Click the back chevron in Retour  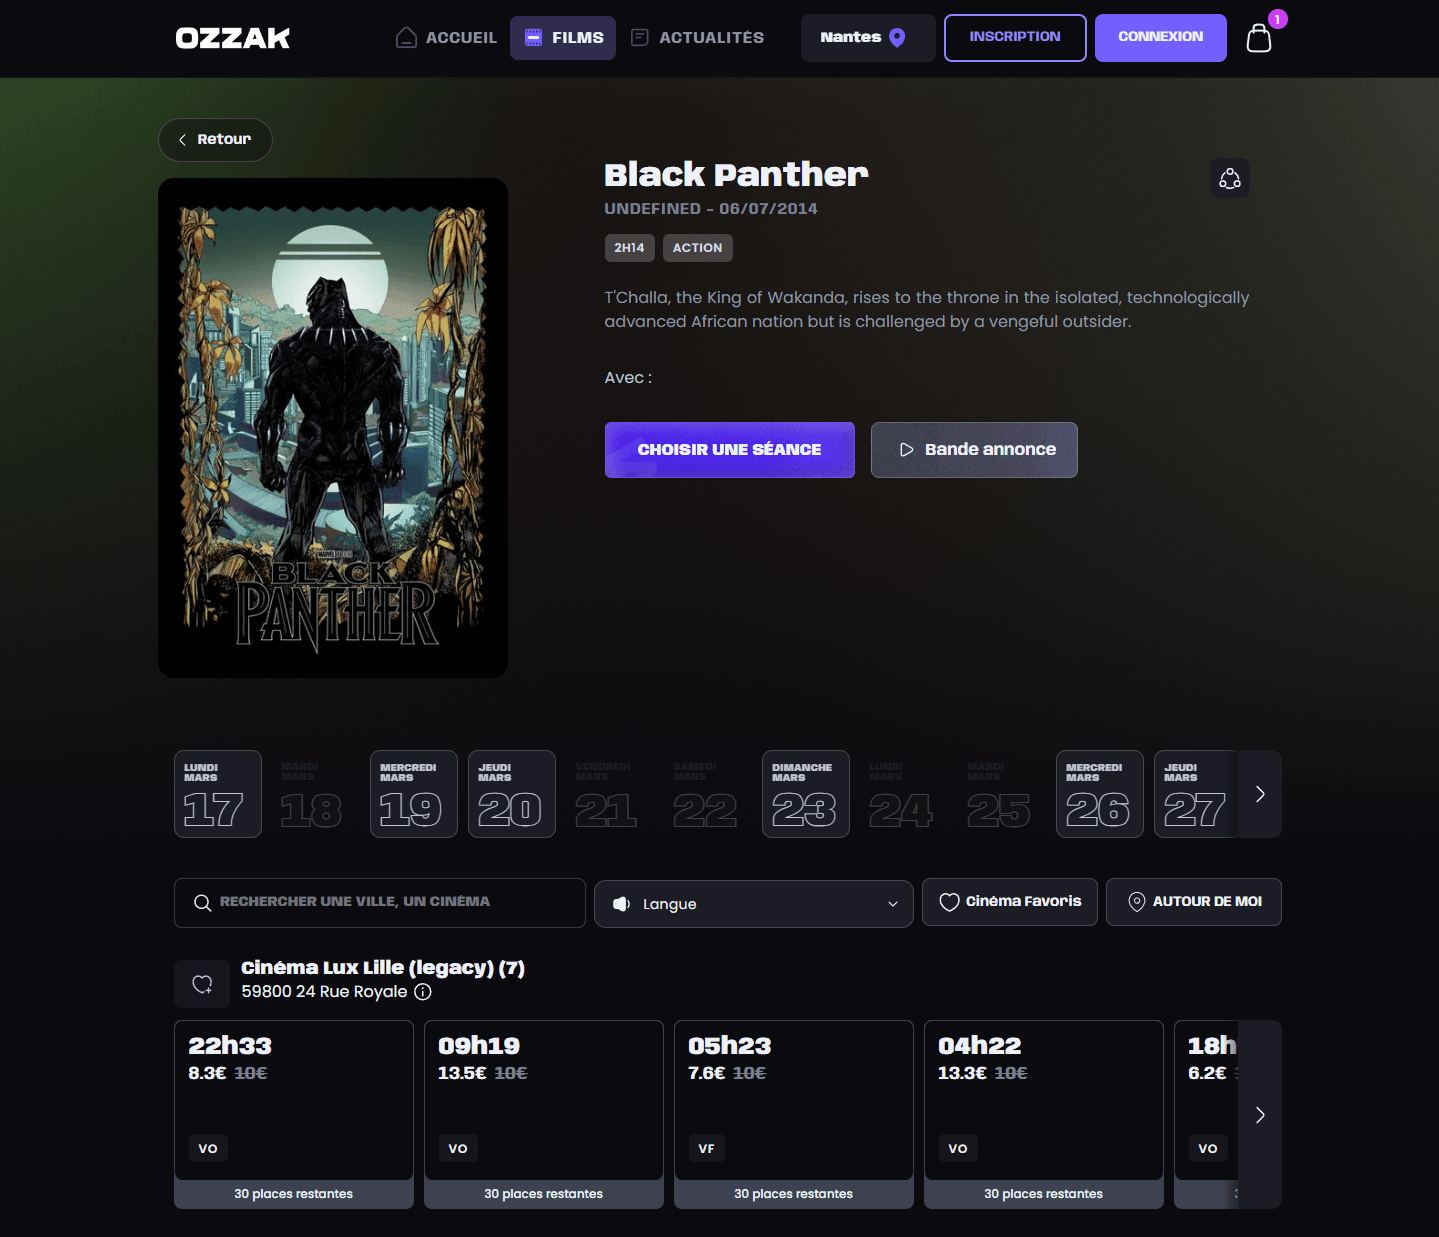click(x=182, y=140)
